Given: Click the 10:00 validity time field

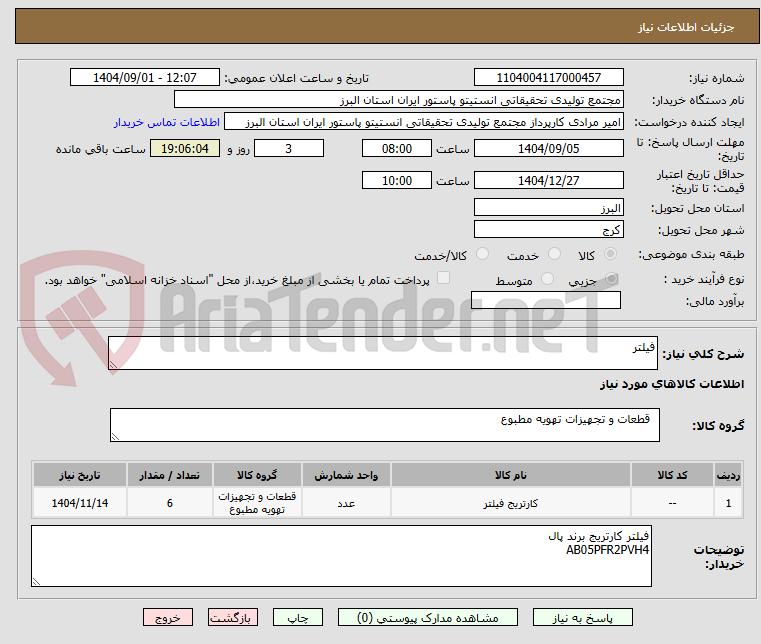Looking at the screenshot, I should [397, 181].
